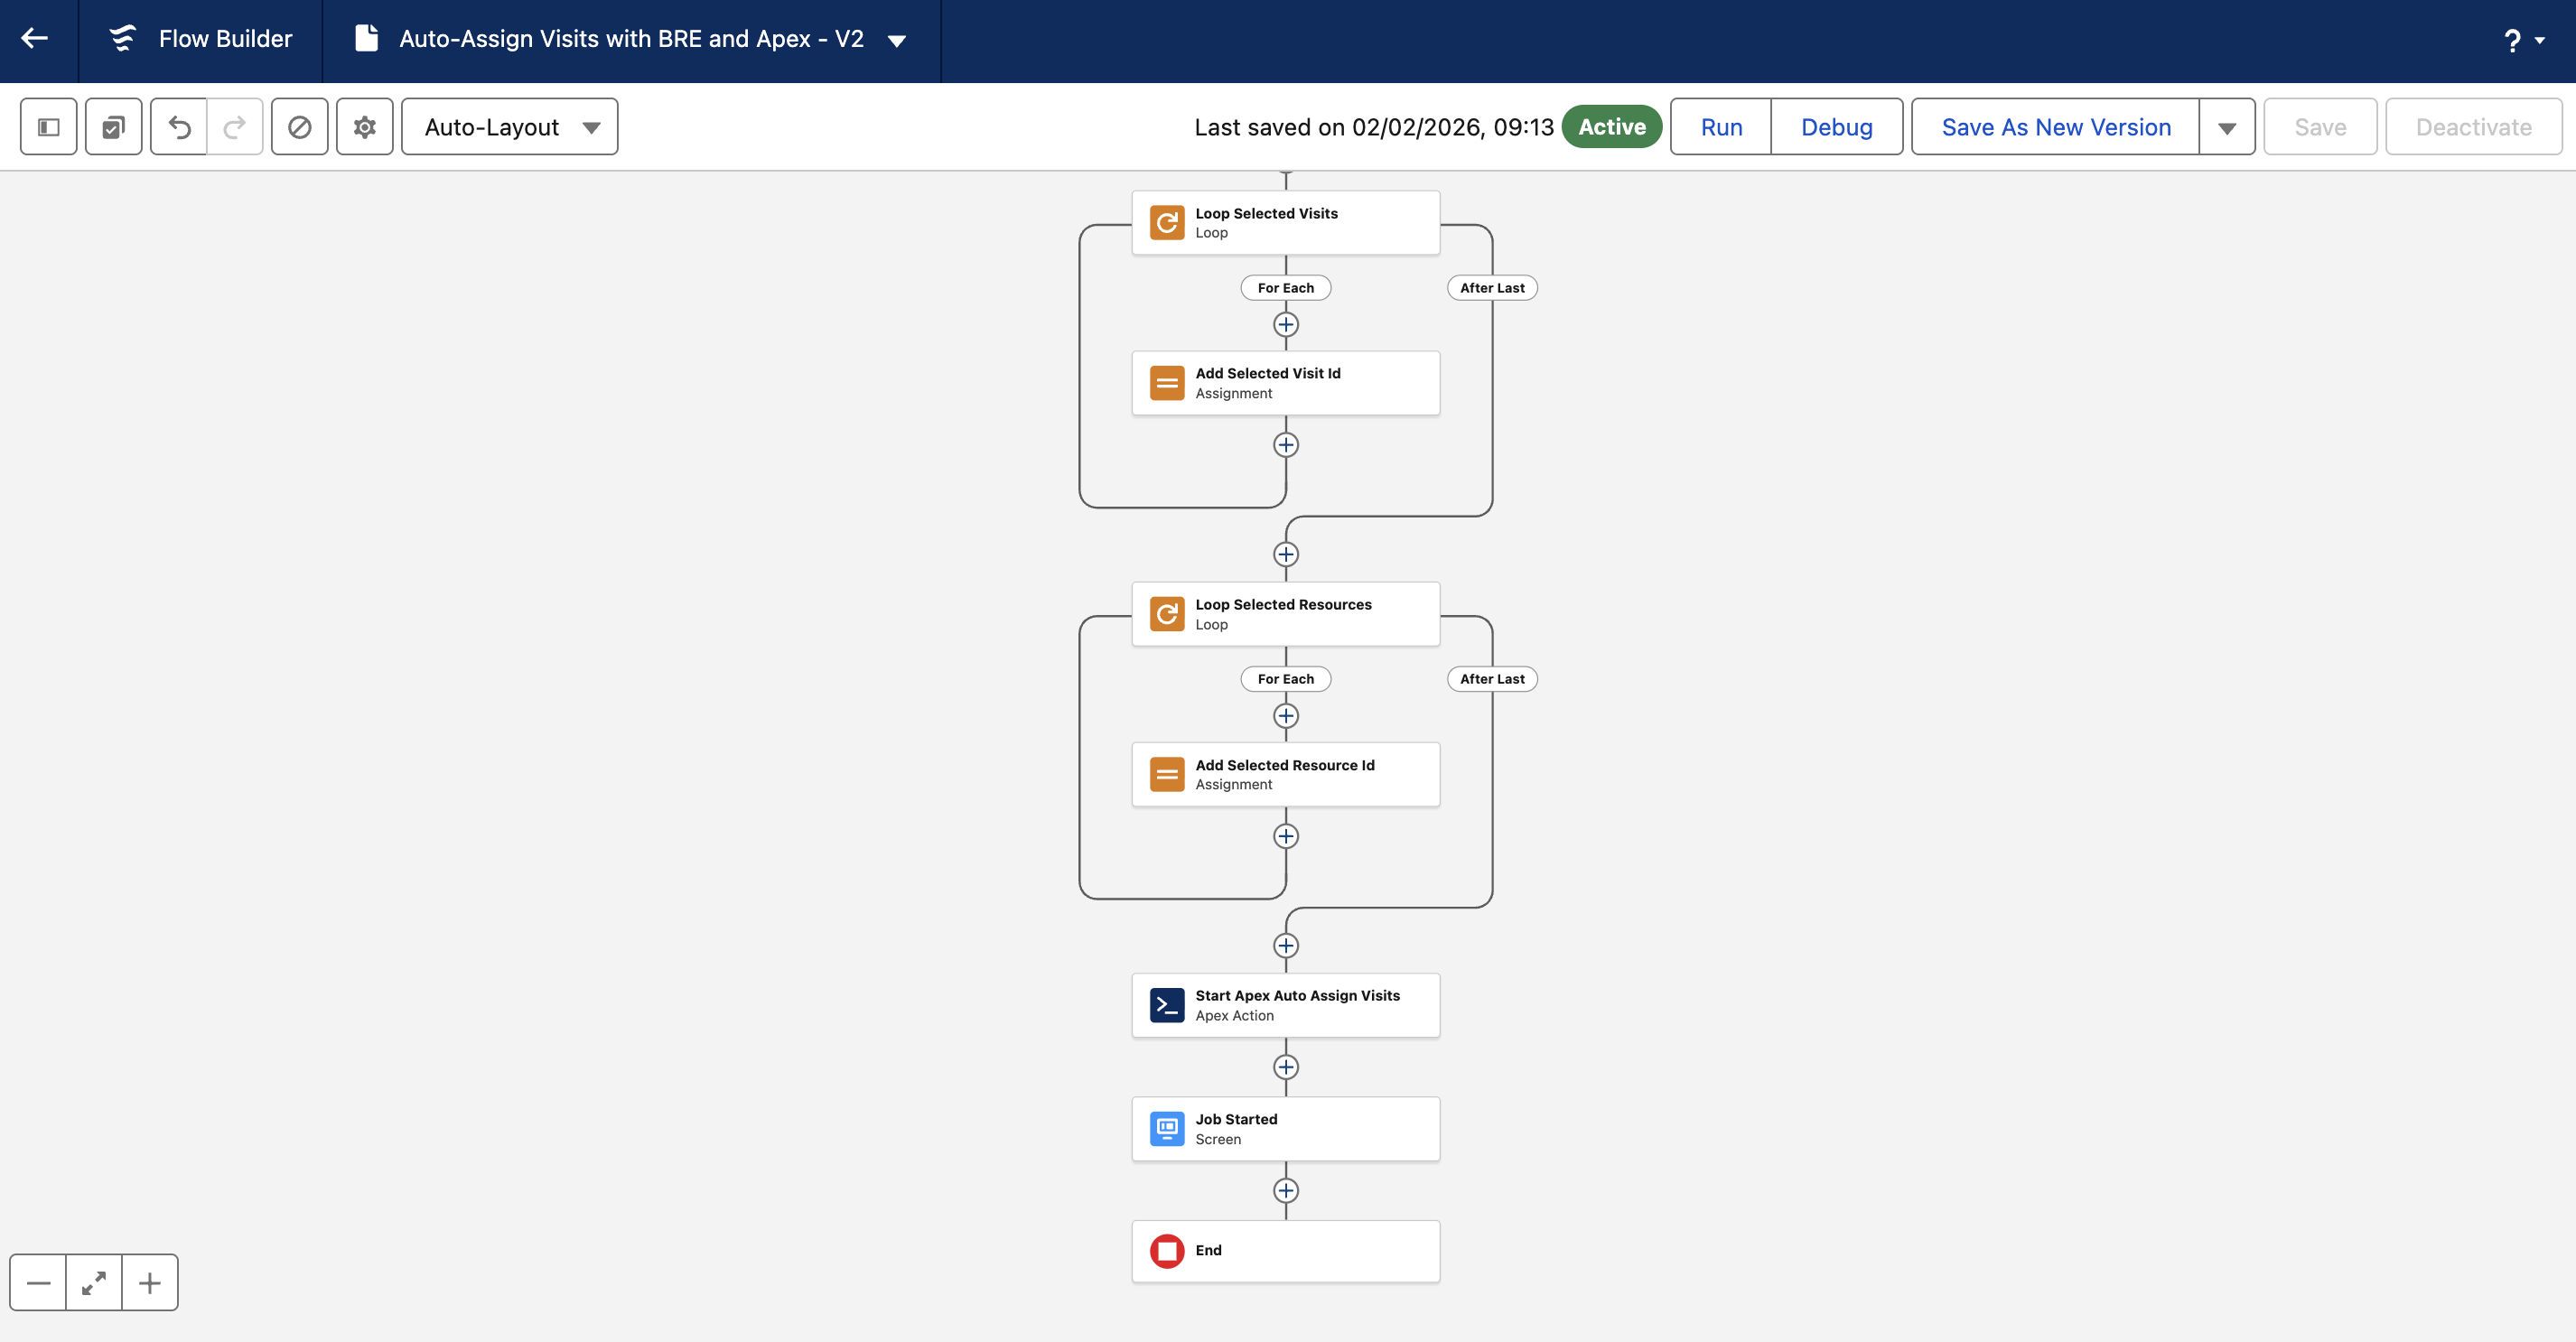Open the help question mark menu
The image size is (2576, 1342).
click(x=2521, y=41)
